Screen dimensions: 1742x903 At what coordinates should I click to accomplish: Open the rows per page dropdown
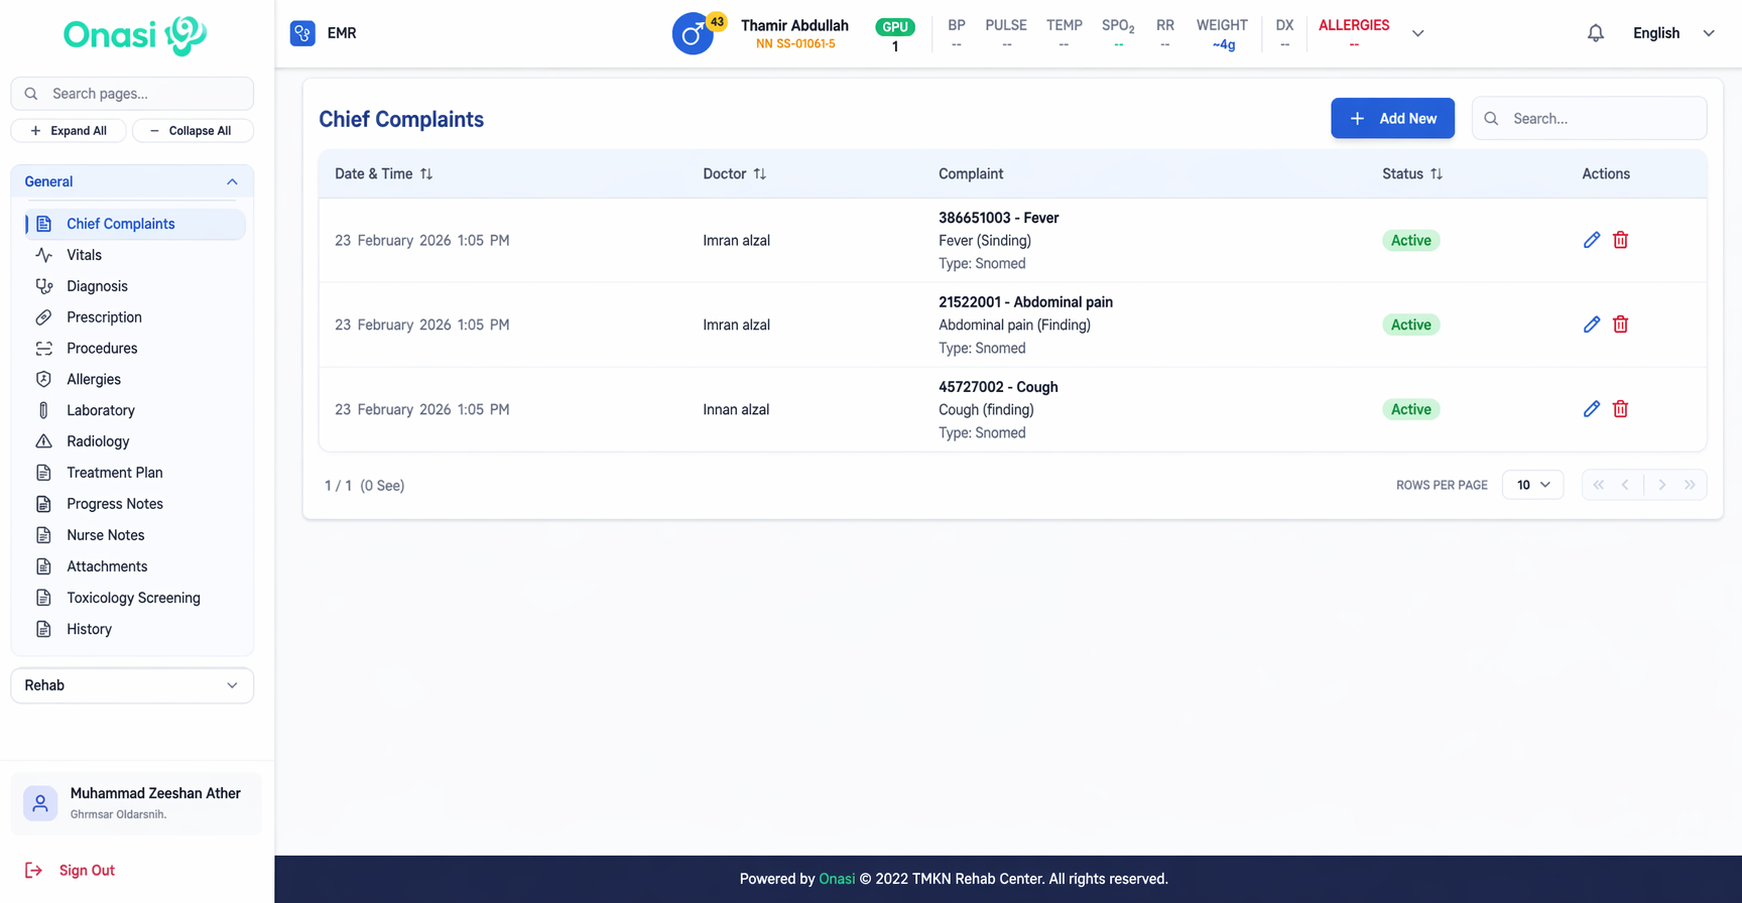click(x=1532, y=485)
